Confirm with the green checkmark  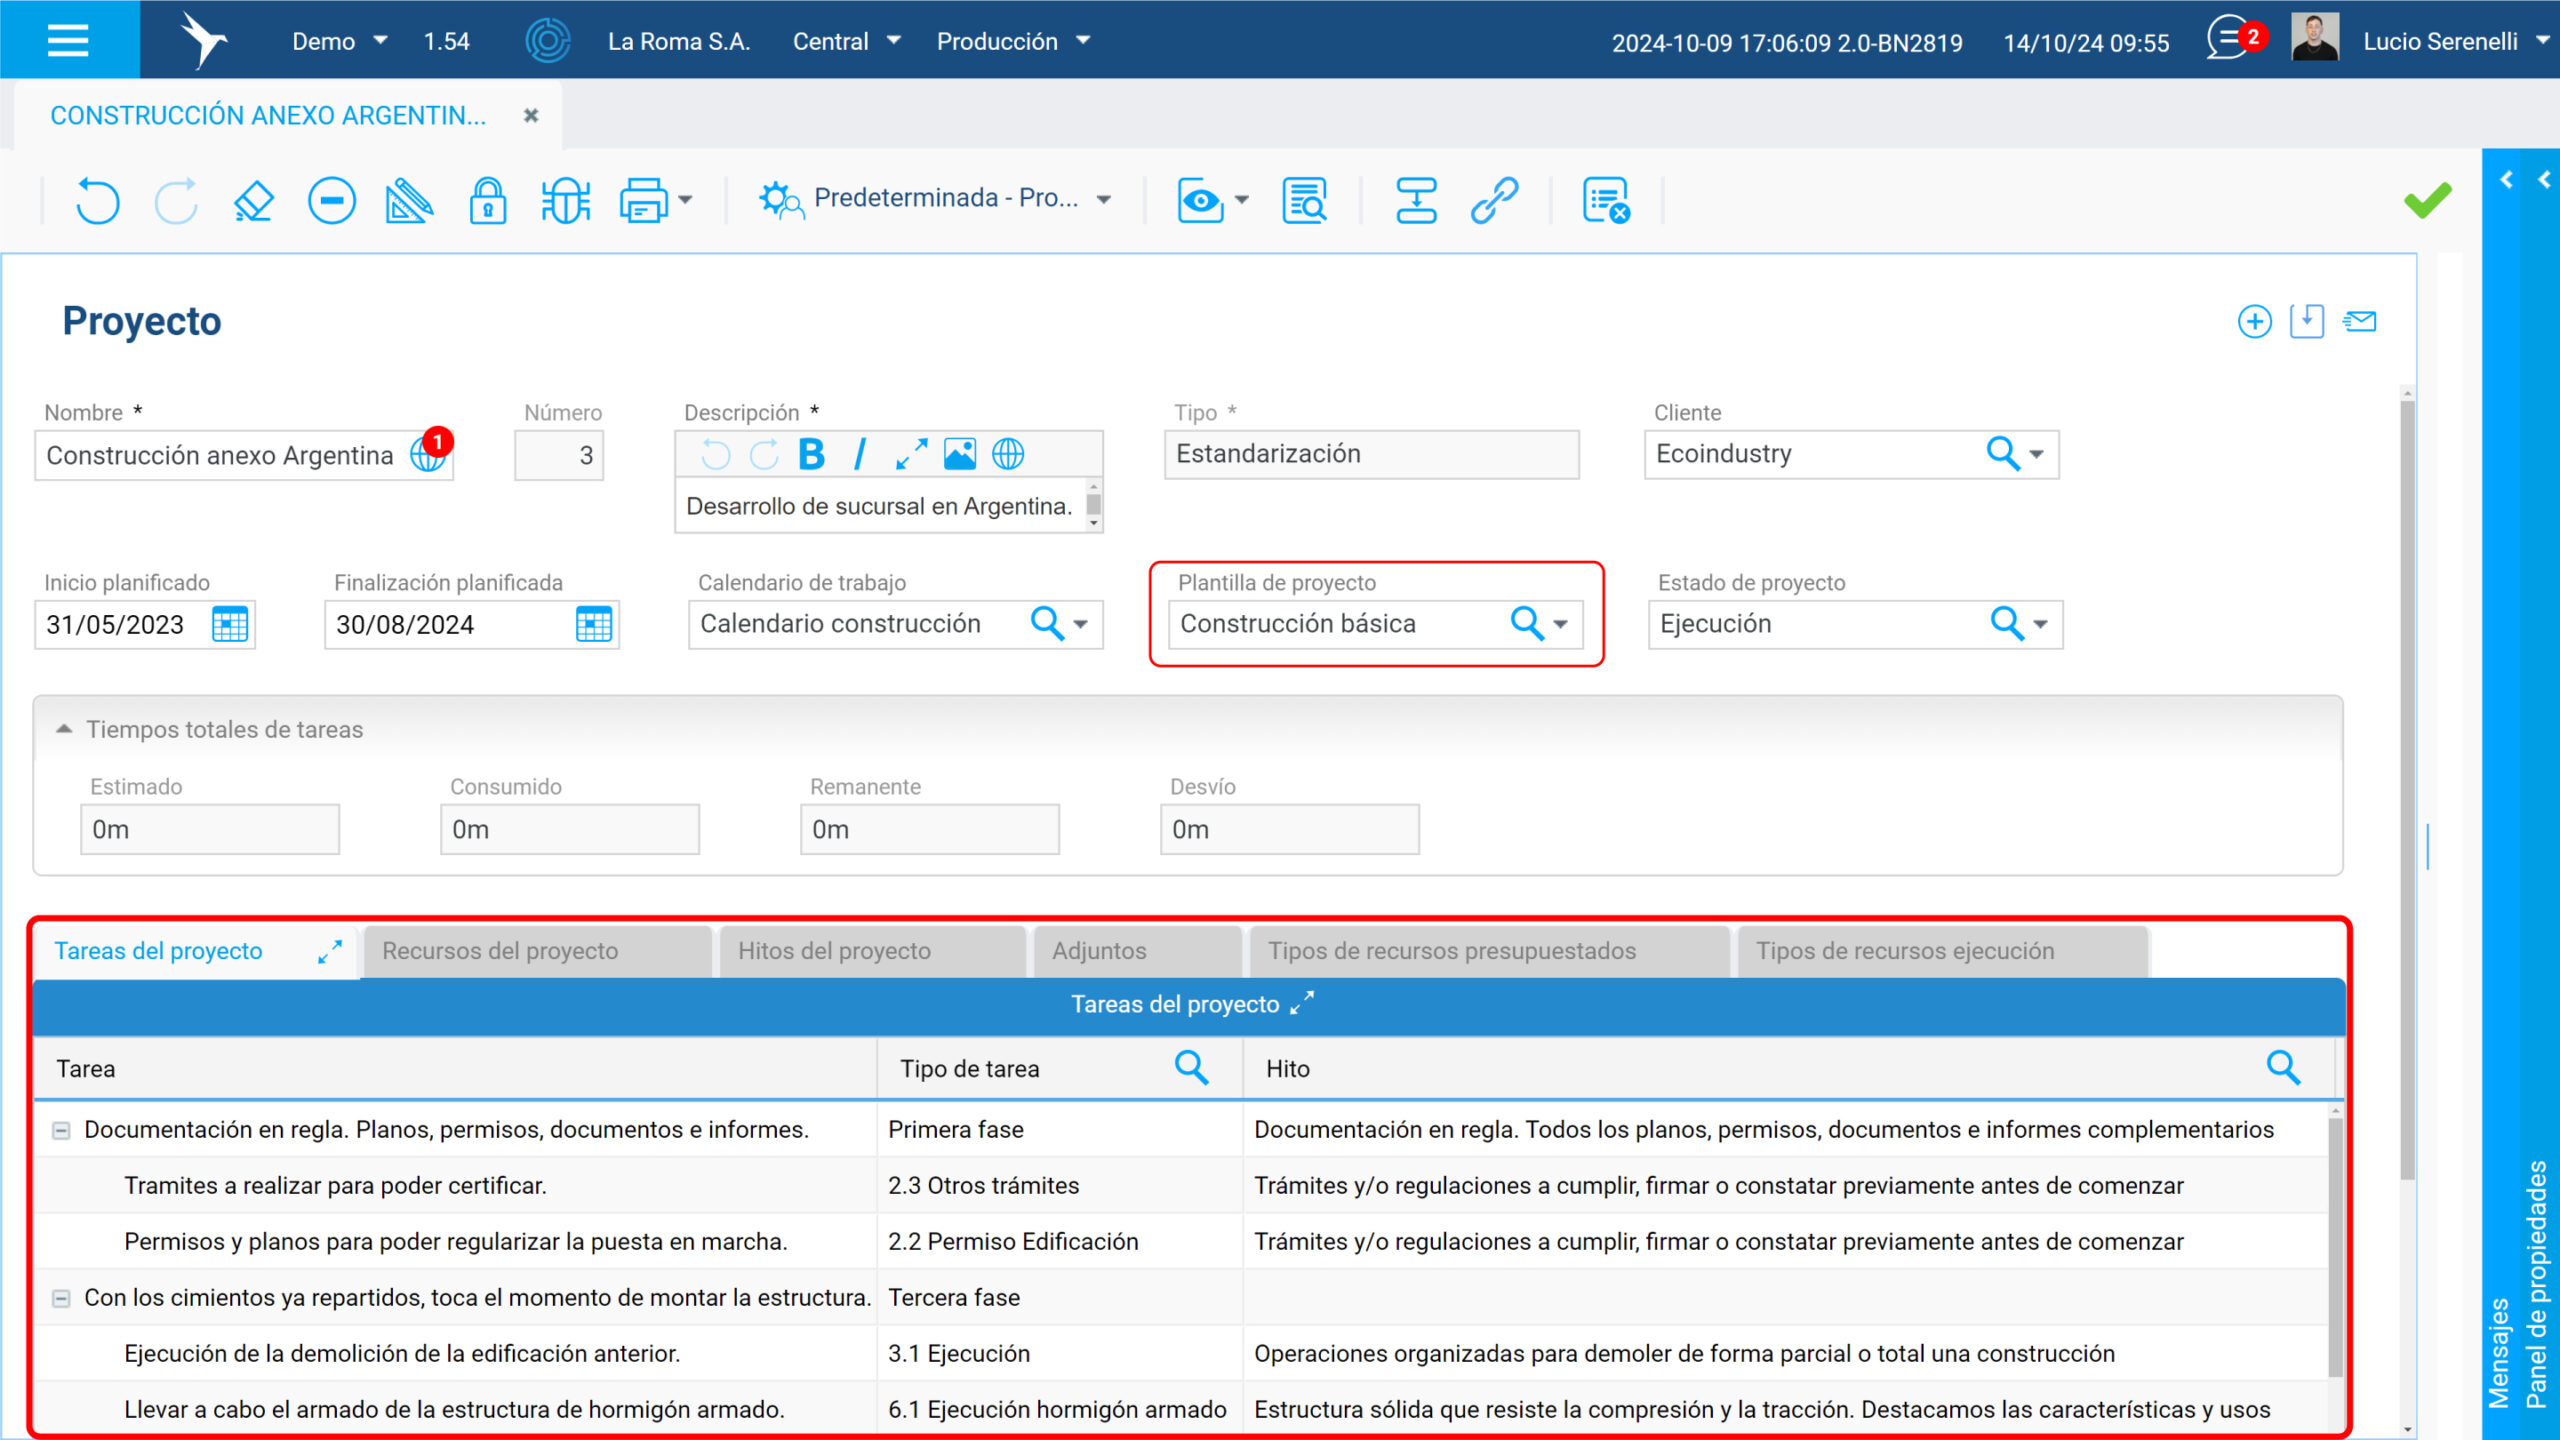[x=2428, y=200]
